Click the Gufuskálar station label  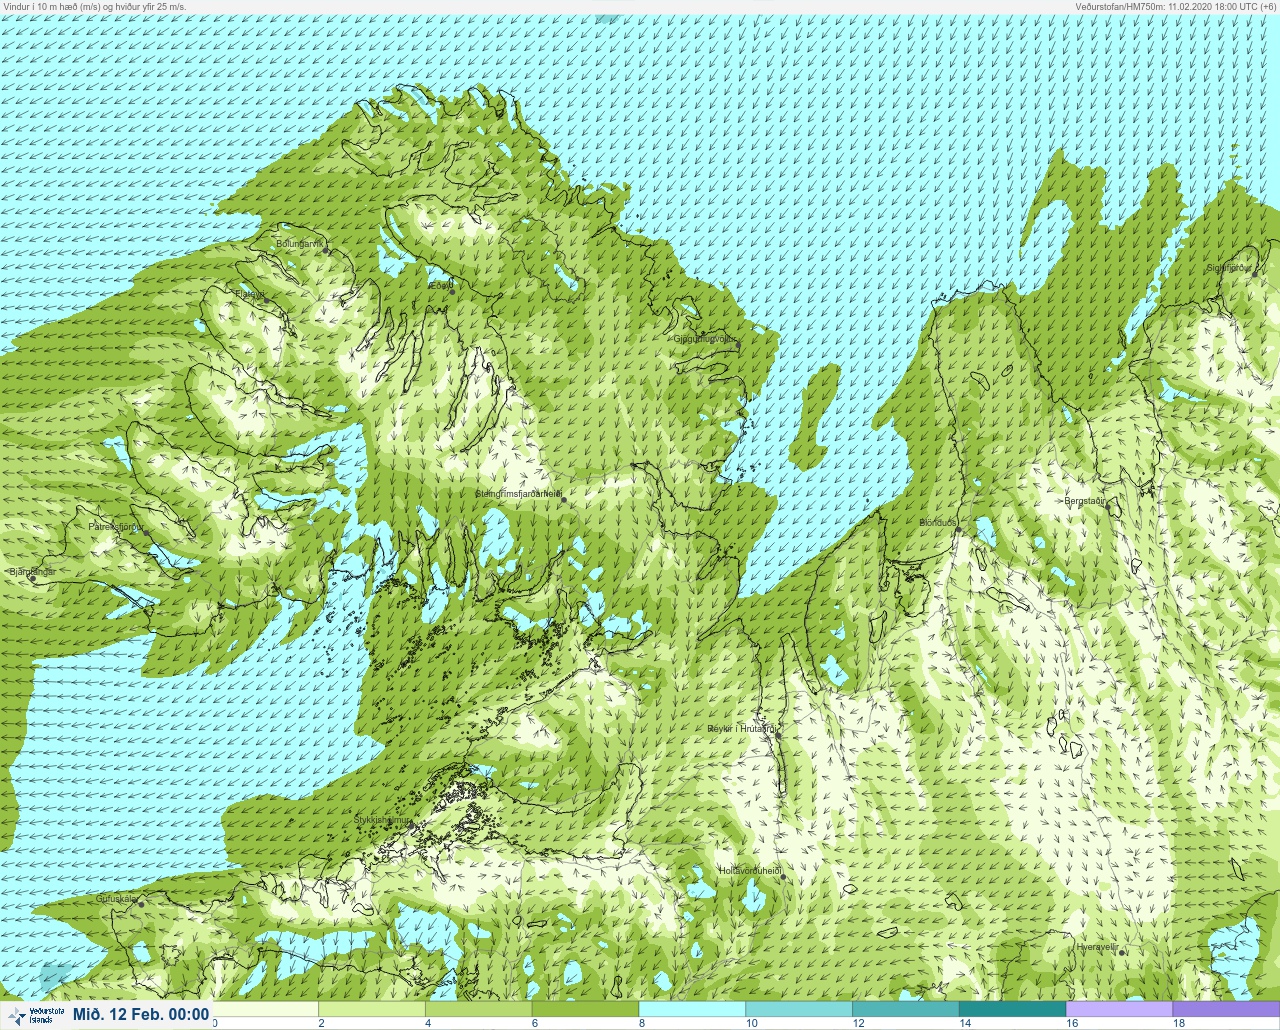(116, 899)
